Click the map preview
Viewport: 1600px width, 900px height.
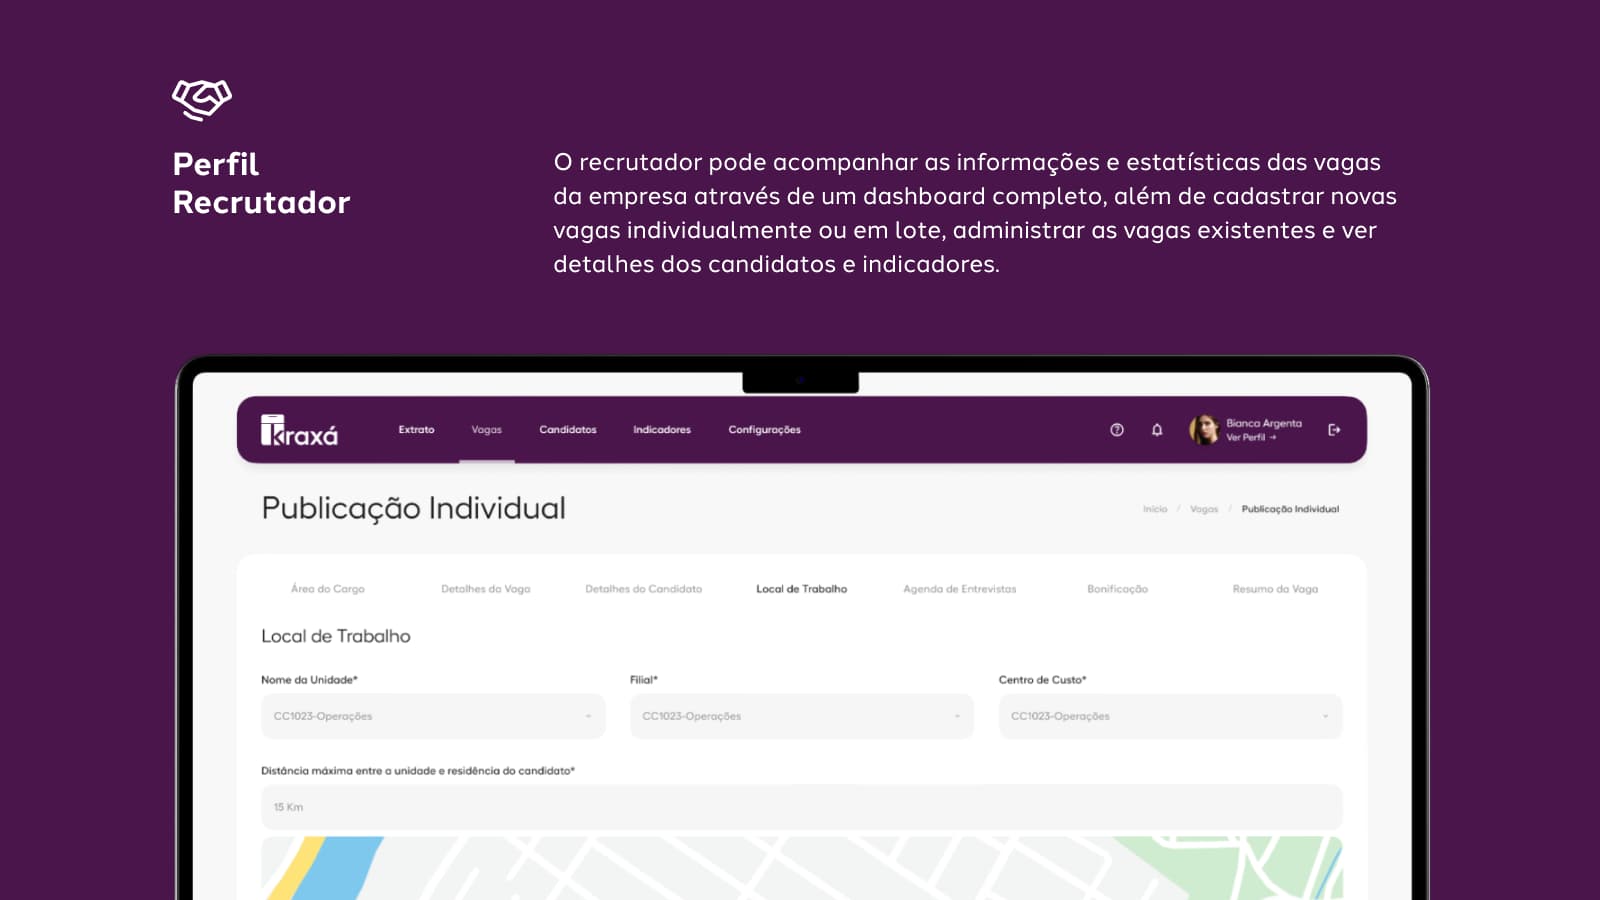(x=802, y=868)
